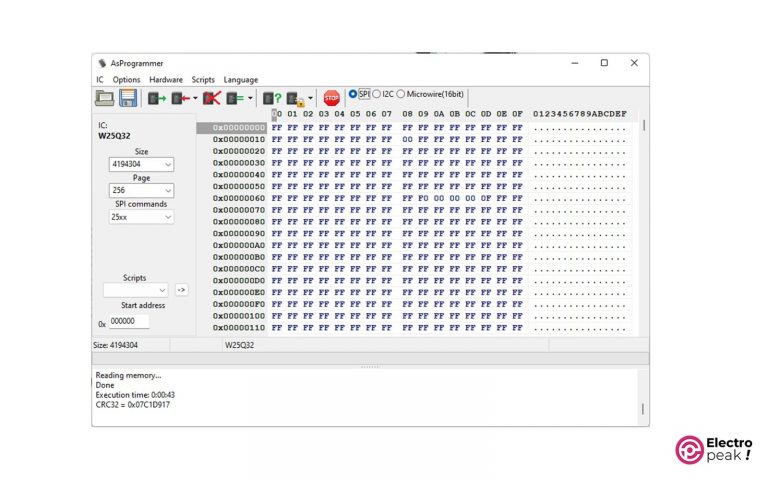
Task: Click the address row 0x00000100
Action: (x=239, y=315)
